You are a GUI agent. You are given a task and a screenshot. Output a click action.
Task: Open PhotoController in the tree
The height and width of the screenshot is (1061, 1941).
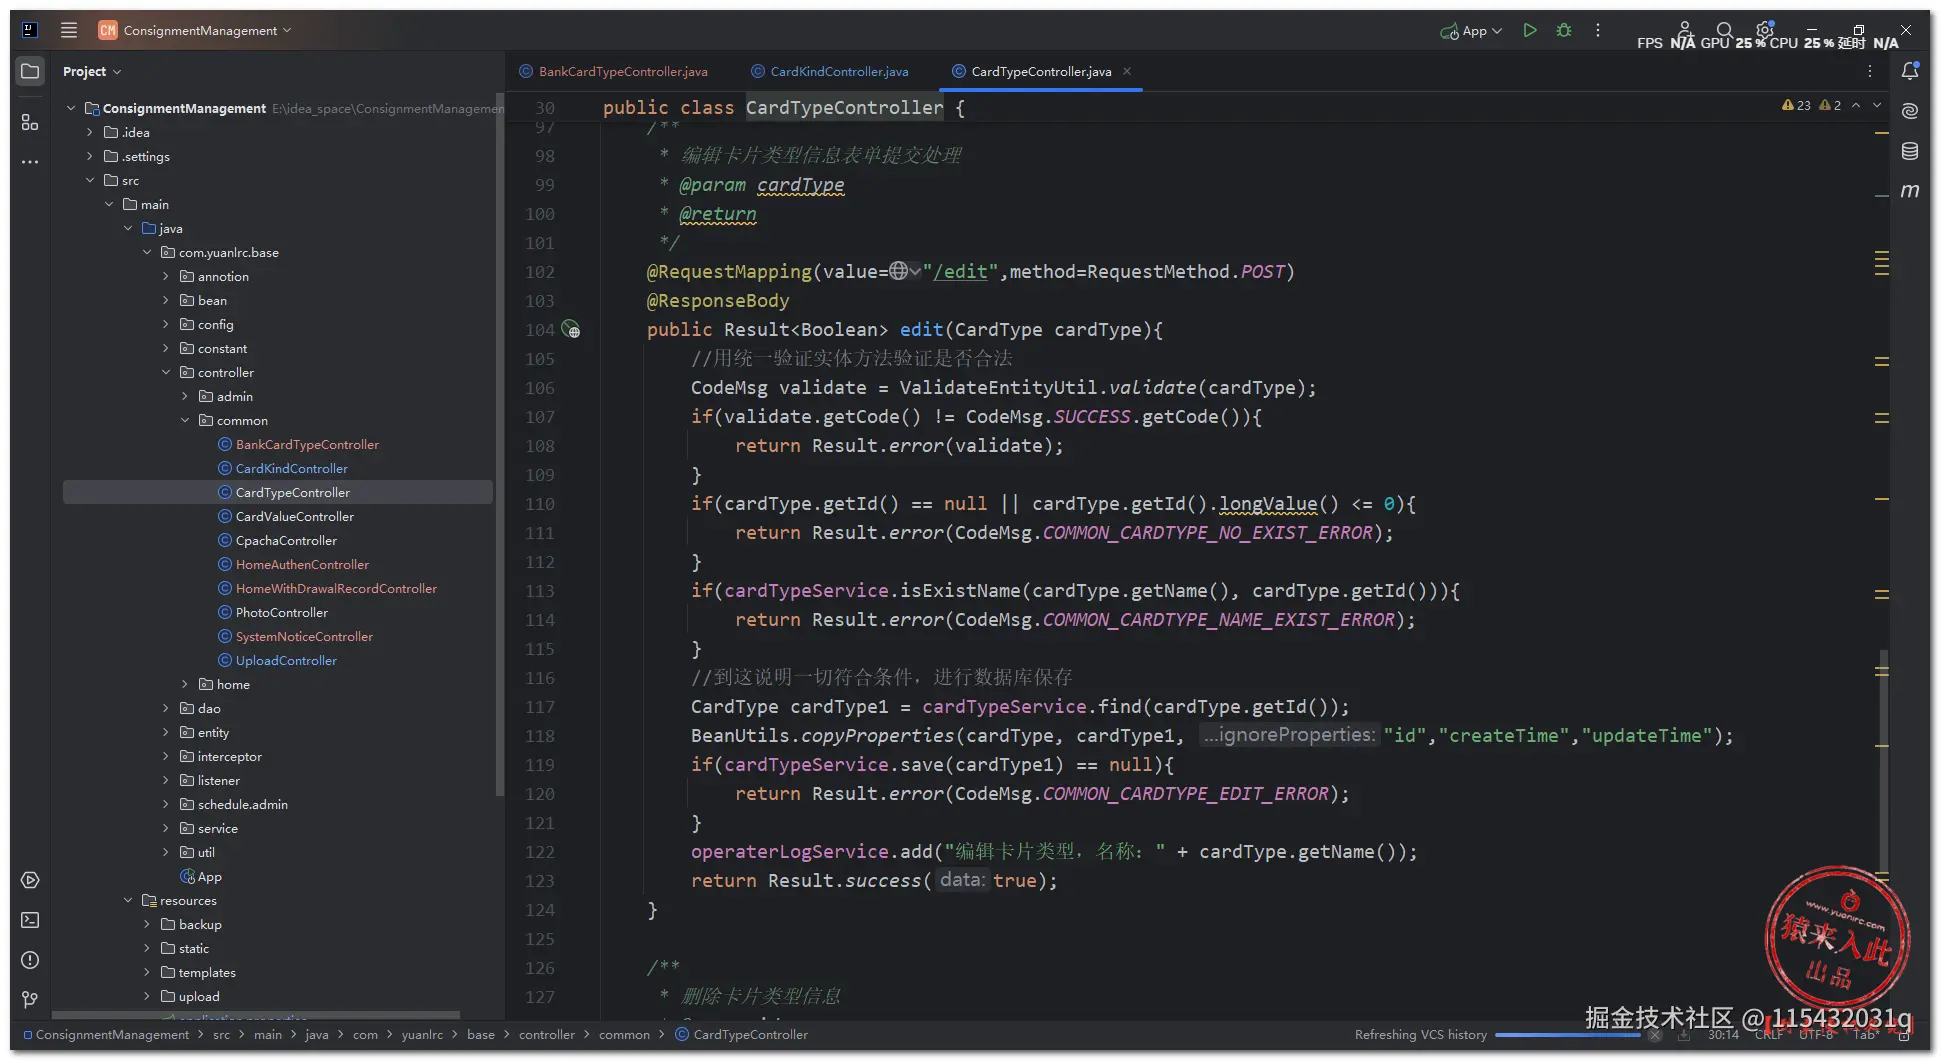pyautogui.click(x=273, y=612)
